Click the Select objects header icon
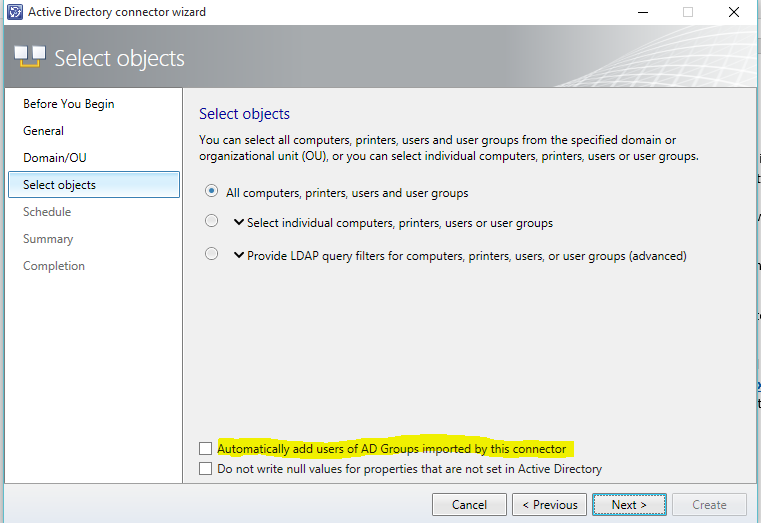 pyautogui.click(x=30, y=56)
